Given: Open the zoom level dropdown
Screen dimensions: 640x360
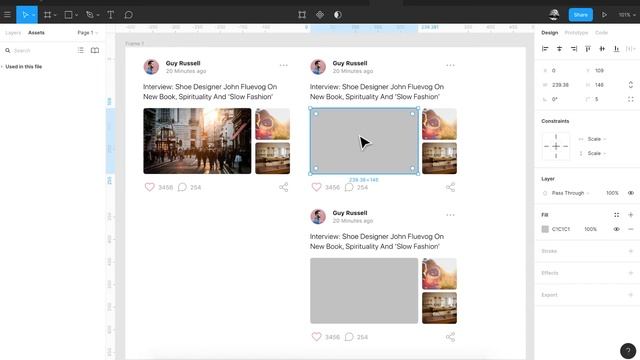Looking at the screenshot, I should [x=627, y=15].
